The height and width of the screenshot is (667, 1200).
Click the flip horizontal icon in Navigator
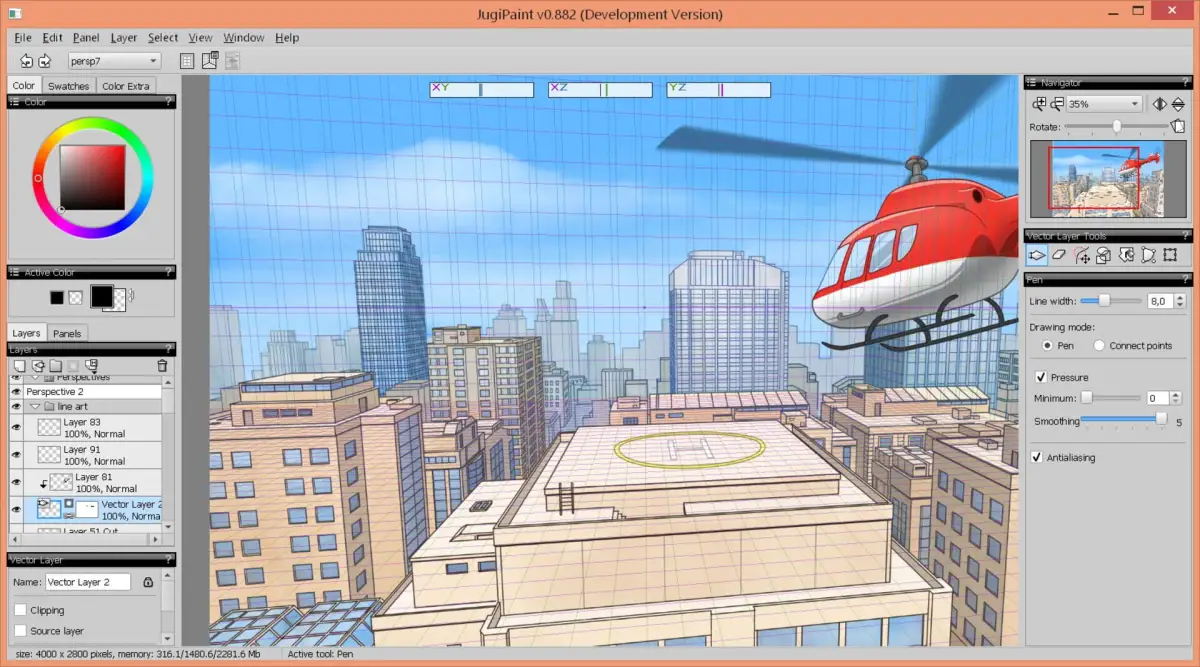click(x=1159, y=104)
